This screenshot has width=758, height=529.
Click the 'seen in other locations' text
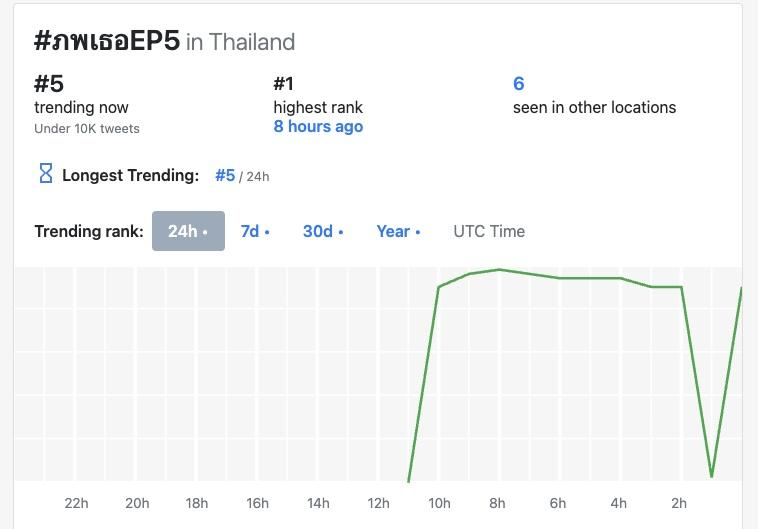coord(594,107)
